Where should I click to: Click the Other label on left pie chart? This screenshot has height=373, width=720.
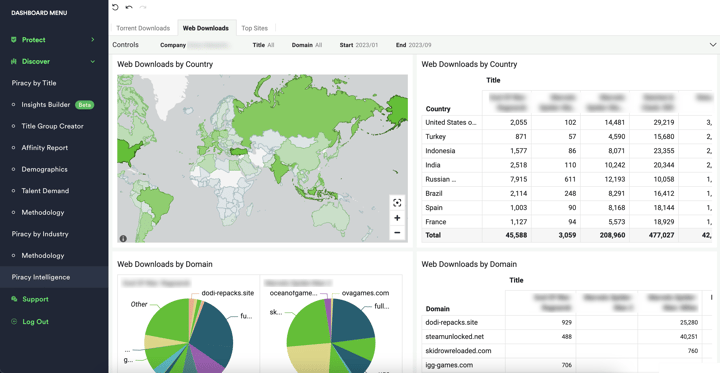139,304
